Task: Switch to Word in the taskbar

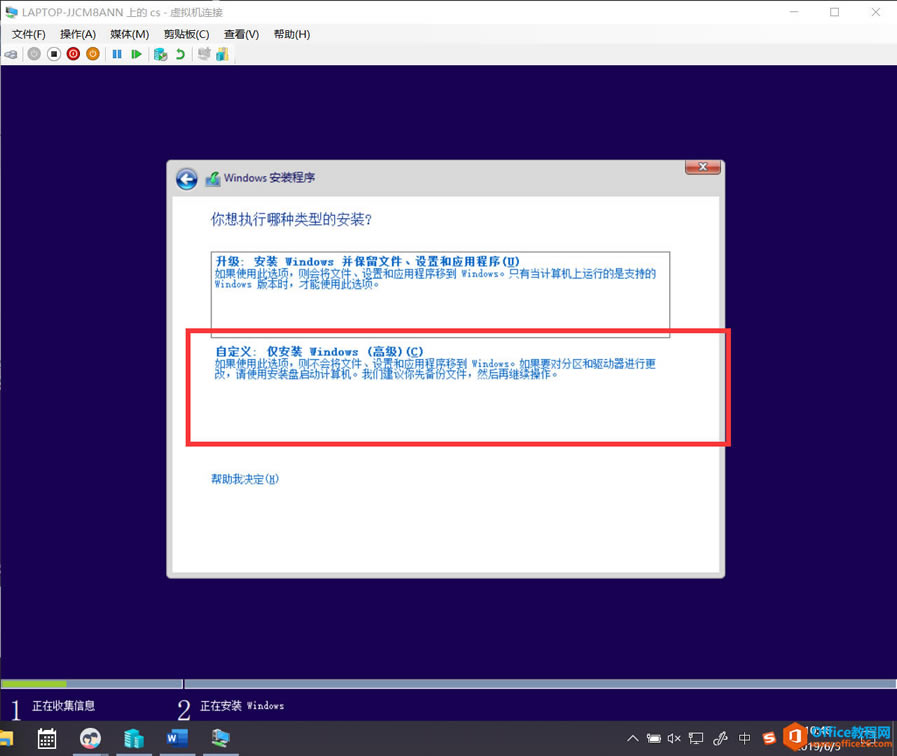Action: click(x=177, y=738)
